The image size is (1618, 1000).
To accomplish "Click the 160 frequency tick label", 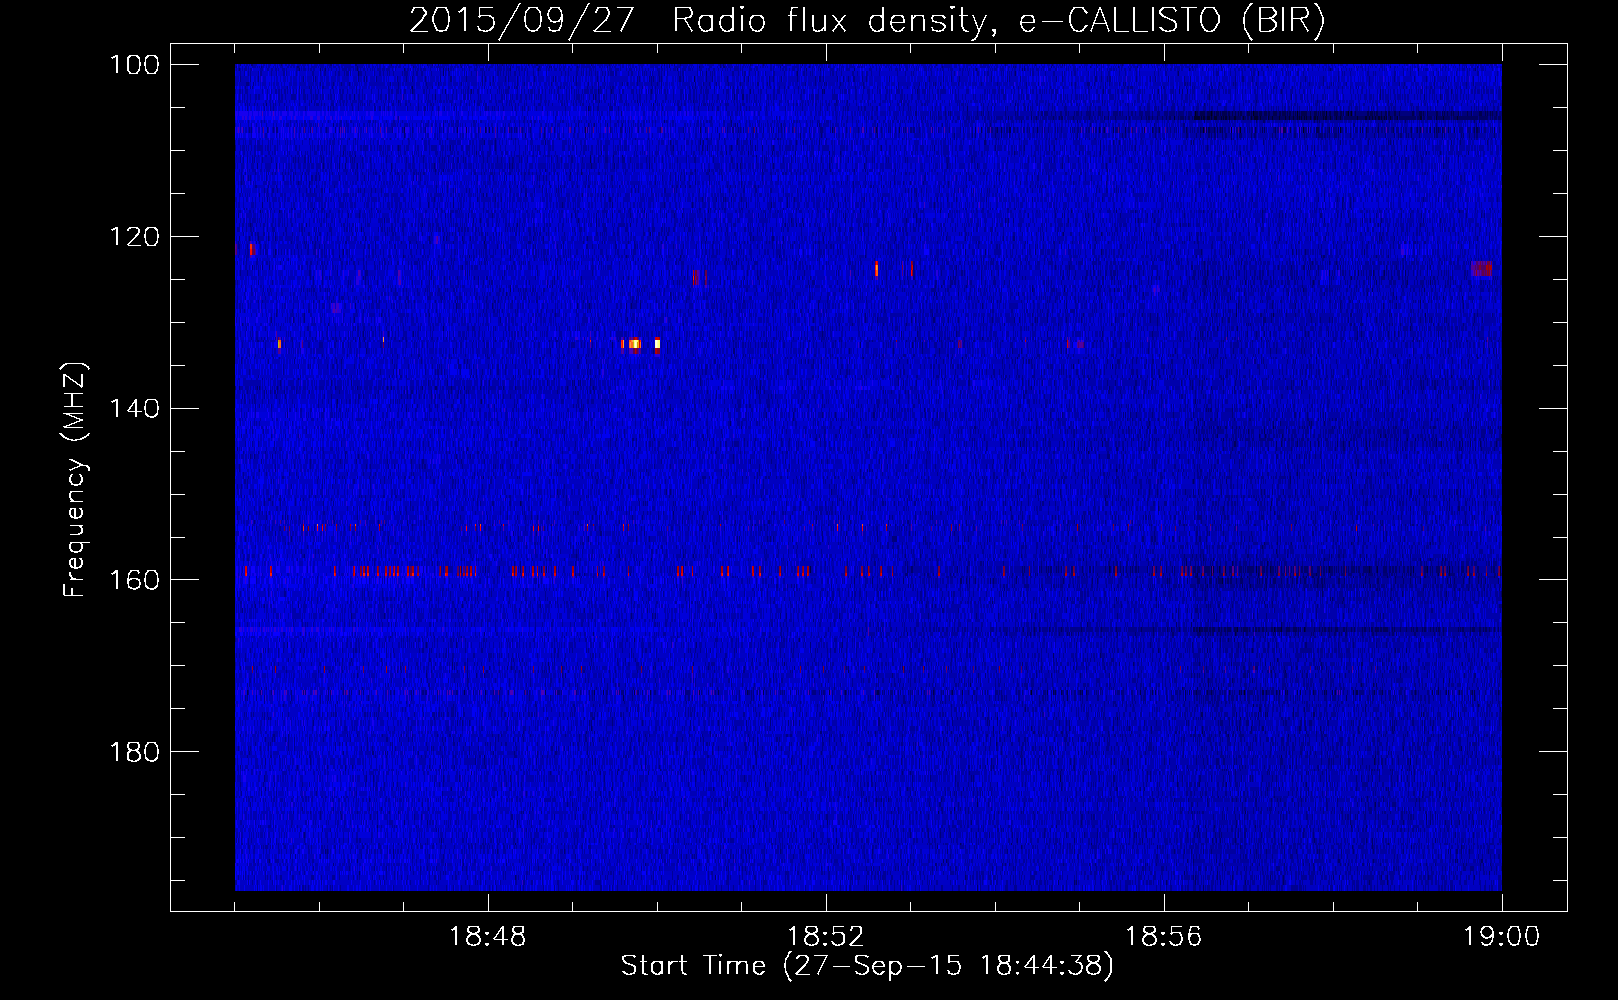I will (x=133, y=580).
